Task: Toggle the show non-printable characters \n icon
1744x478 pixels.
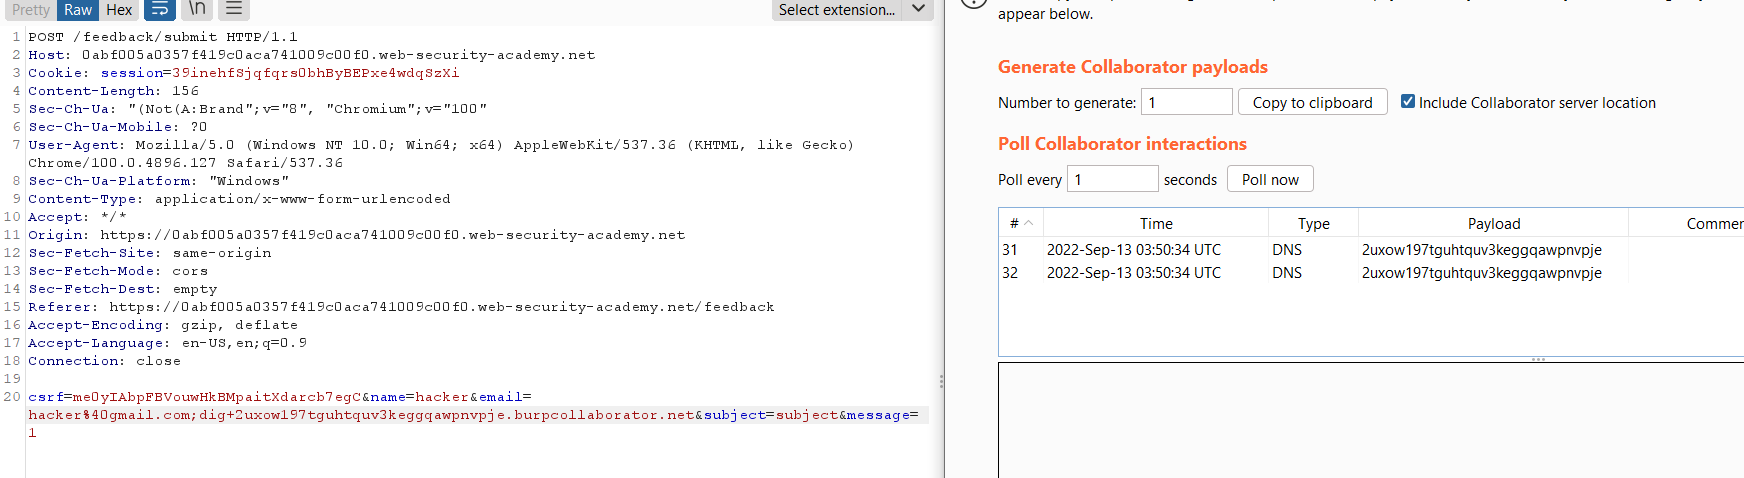Action: point(197,9)
